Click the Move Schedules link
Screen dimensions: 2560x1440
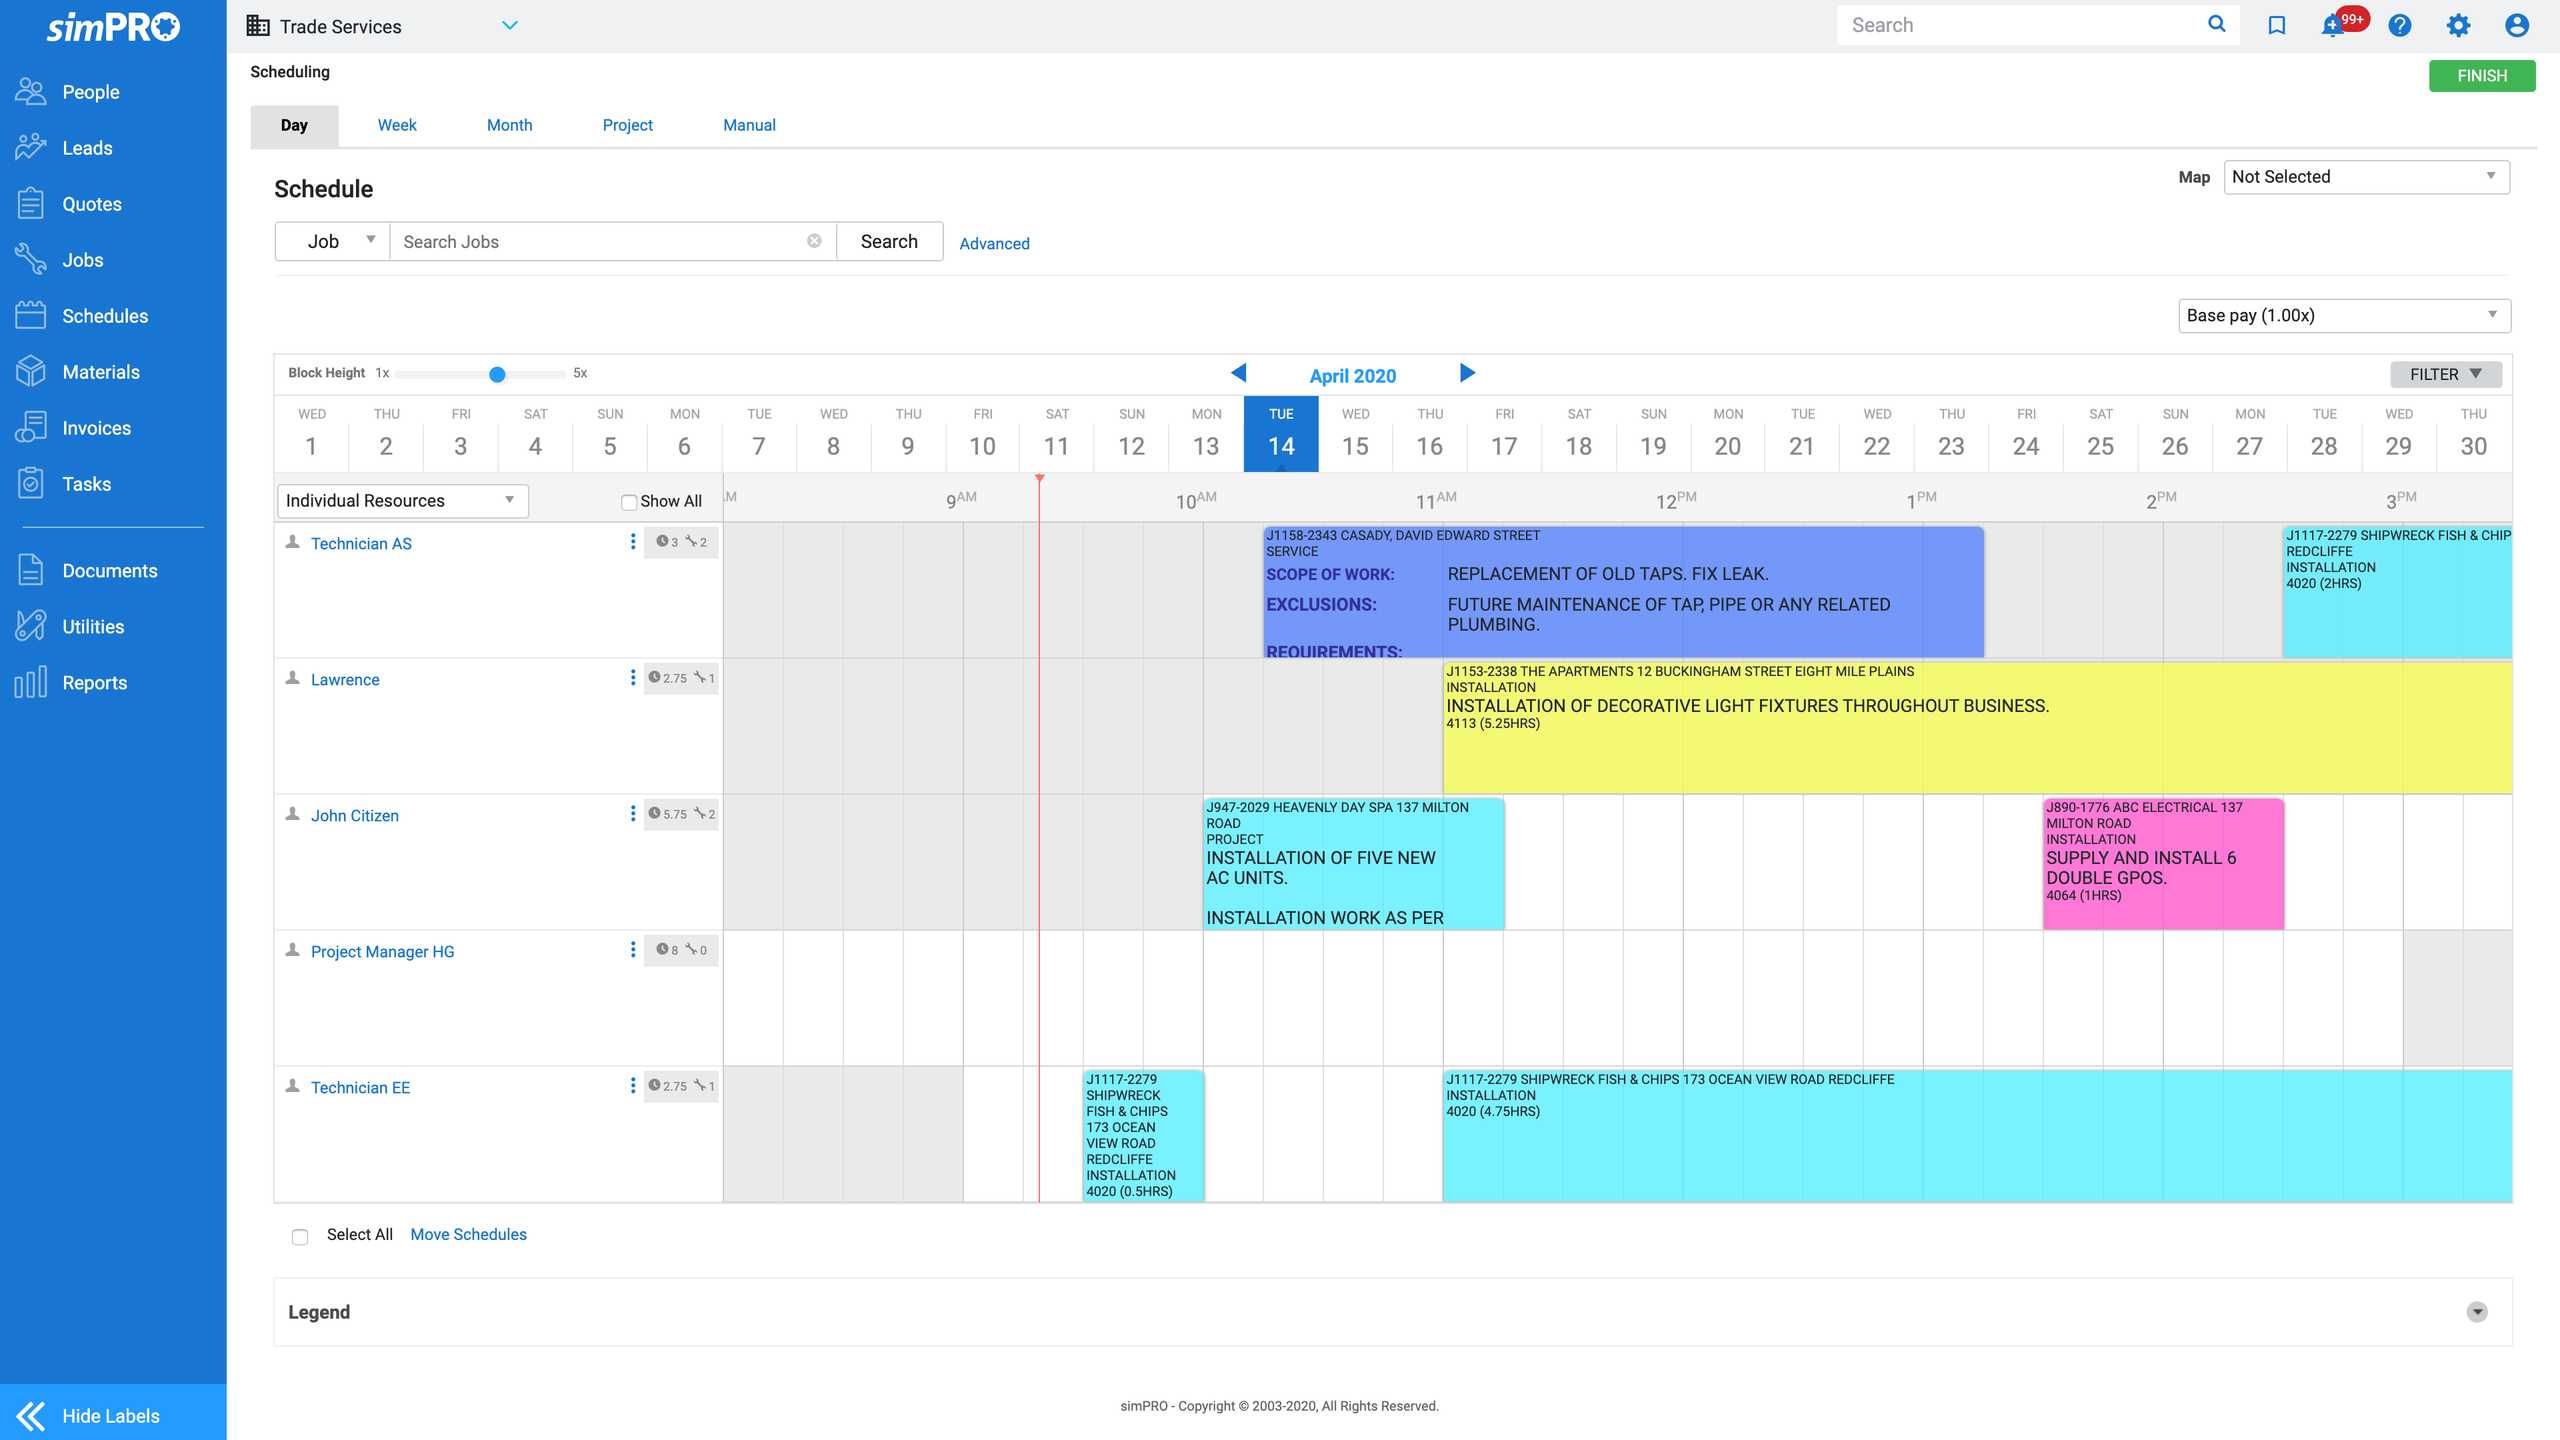tap(468, 1234)
